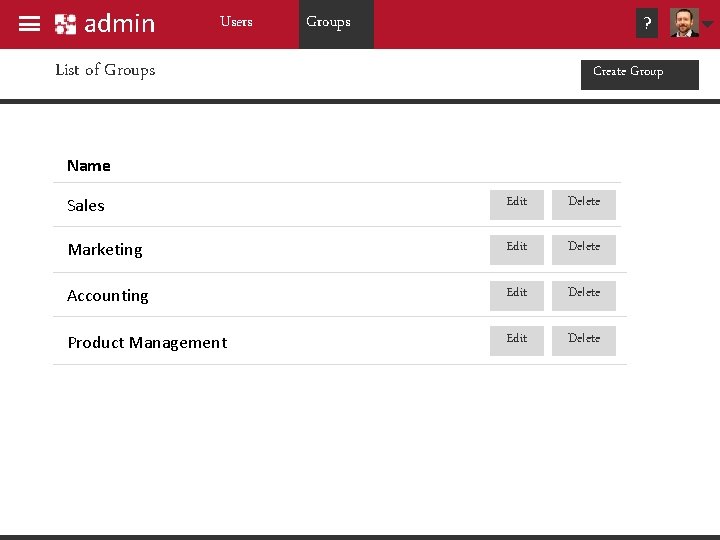This screenshot has height=540, width=720.
Task: Click the Create Group button
Action: point(640,74)
